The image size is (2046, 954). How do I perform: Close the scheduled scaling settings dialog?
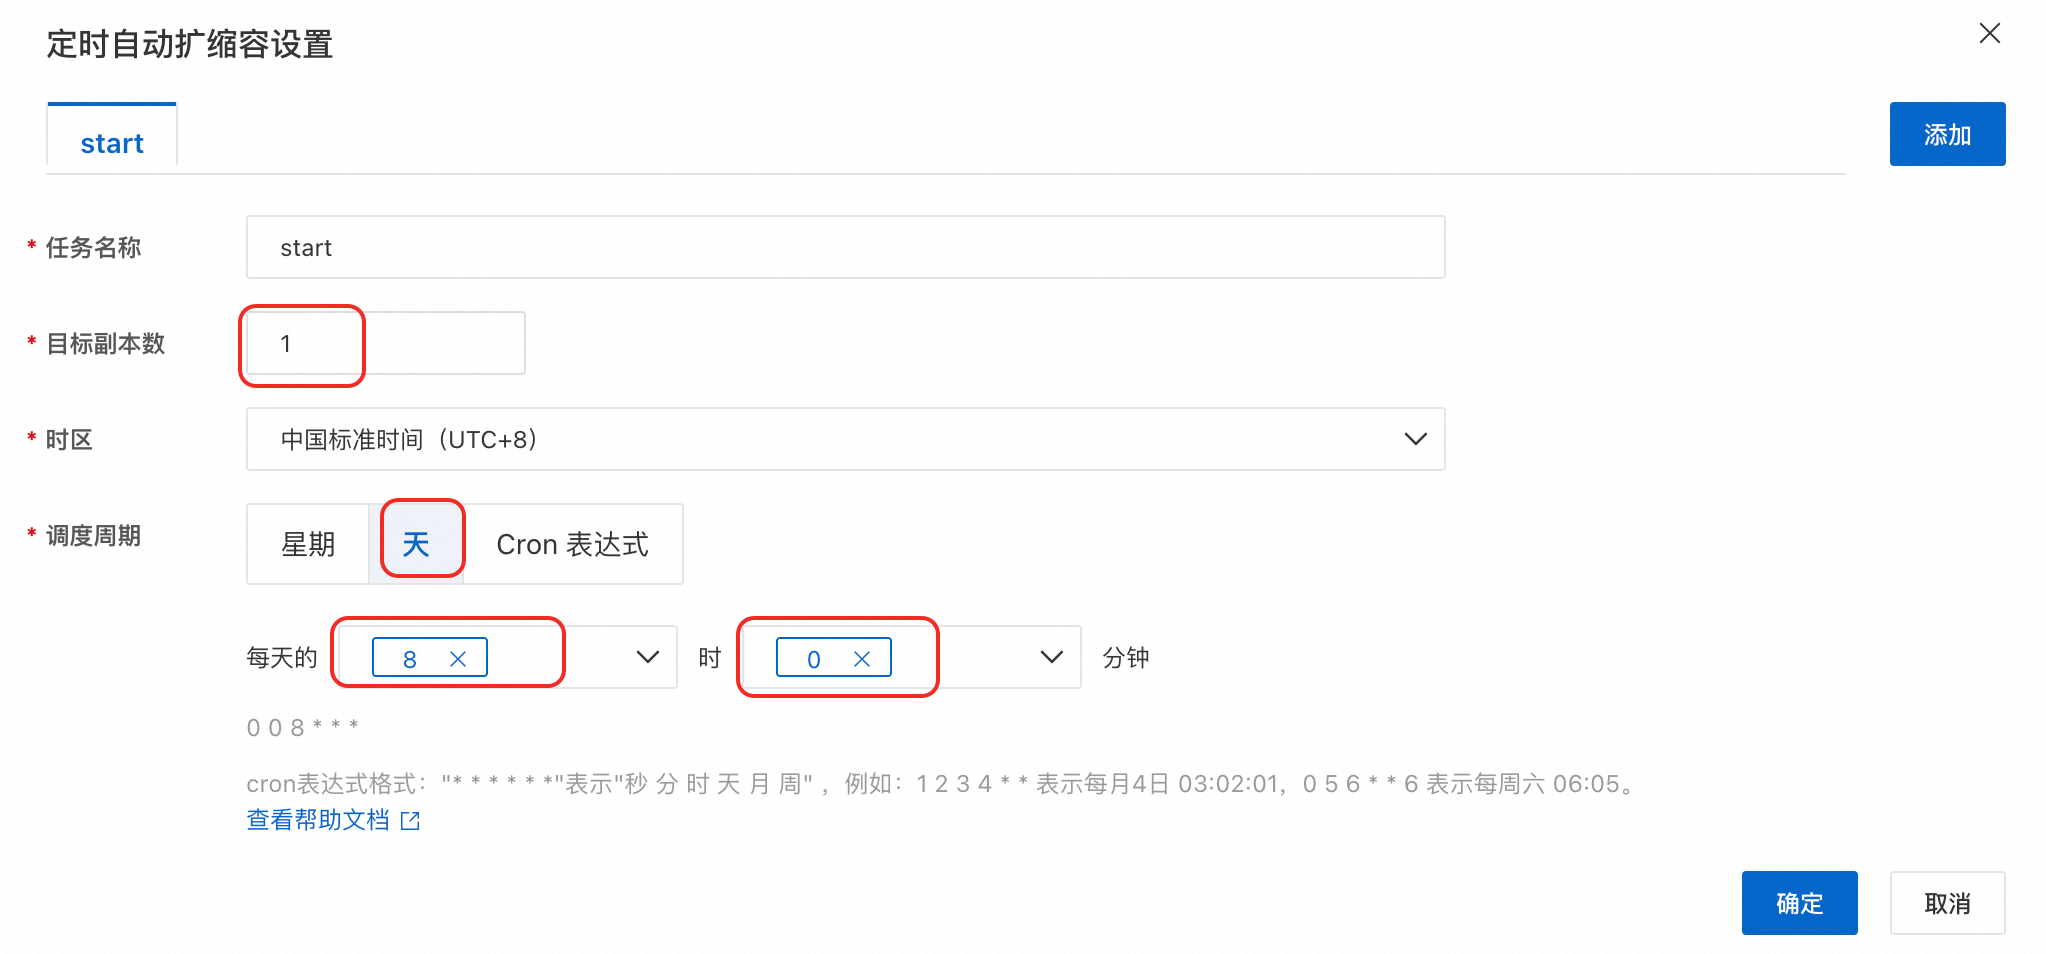[x=1989, y=34]
